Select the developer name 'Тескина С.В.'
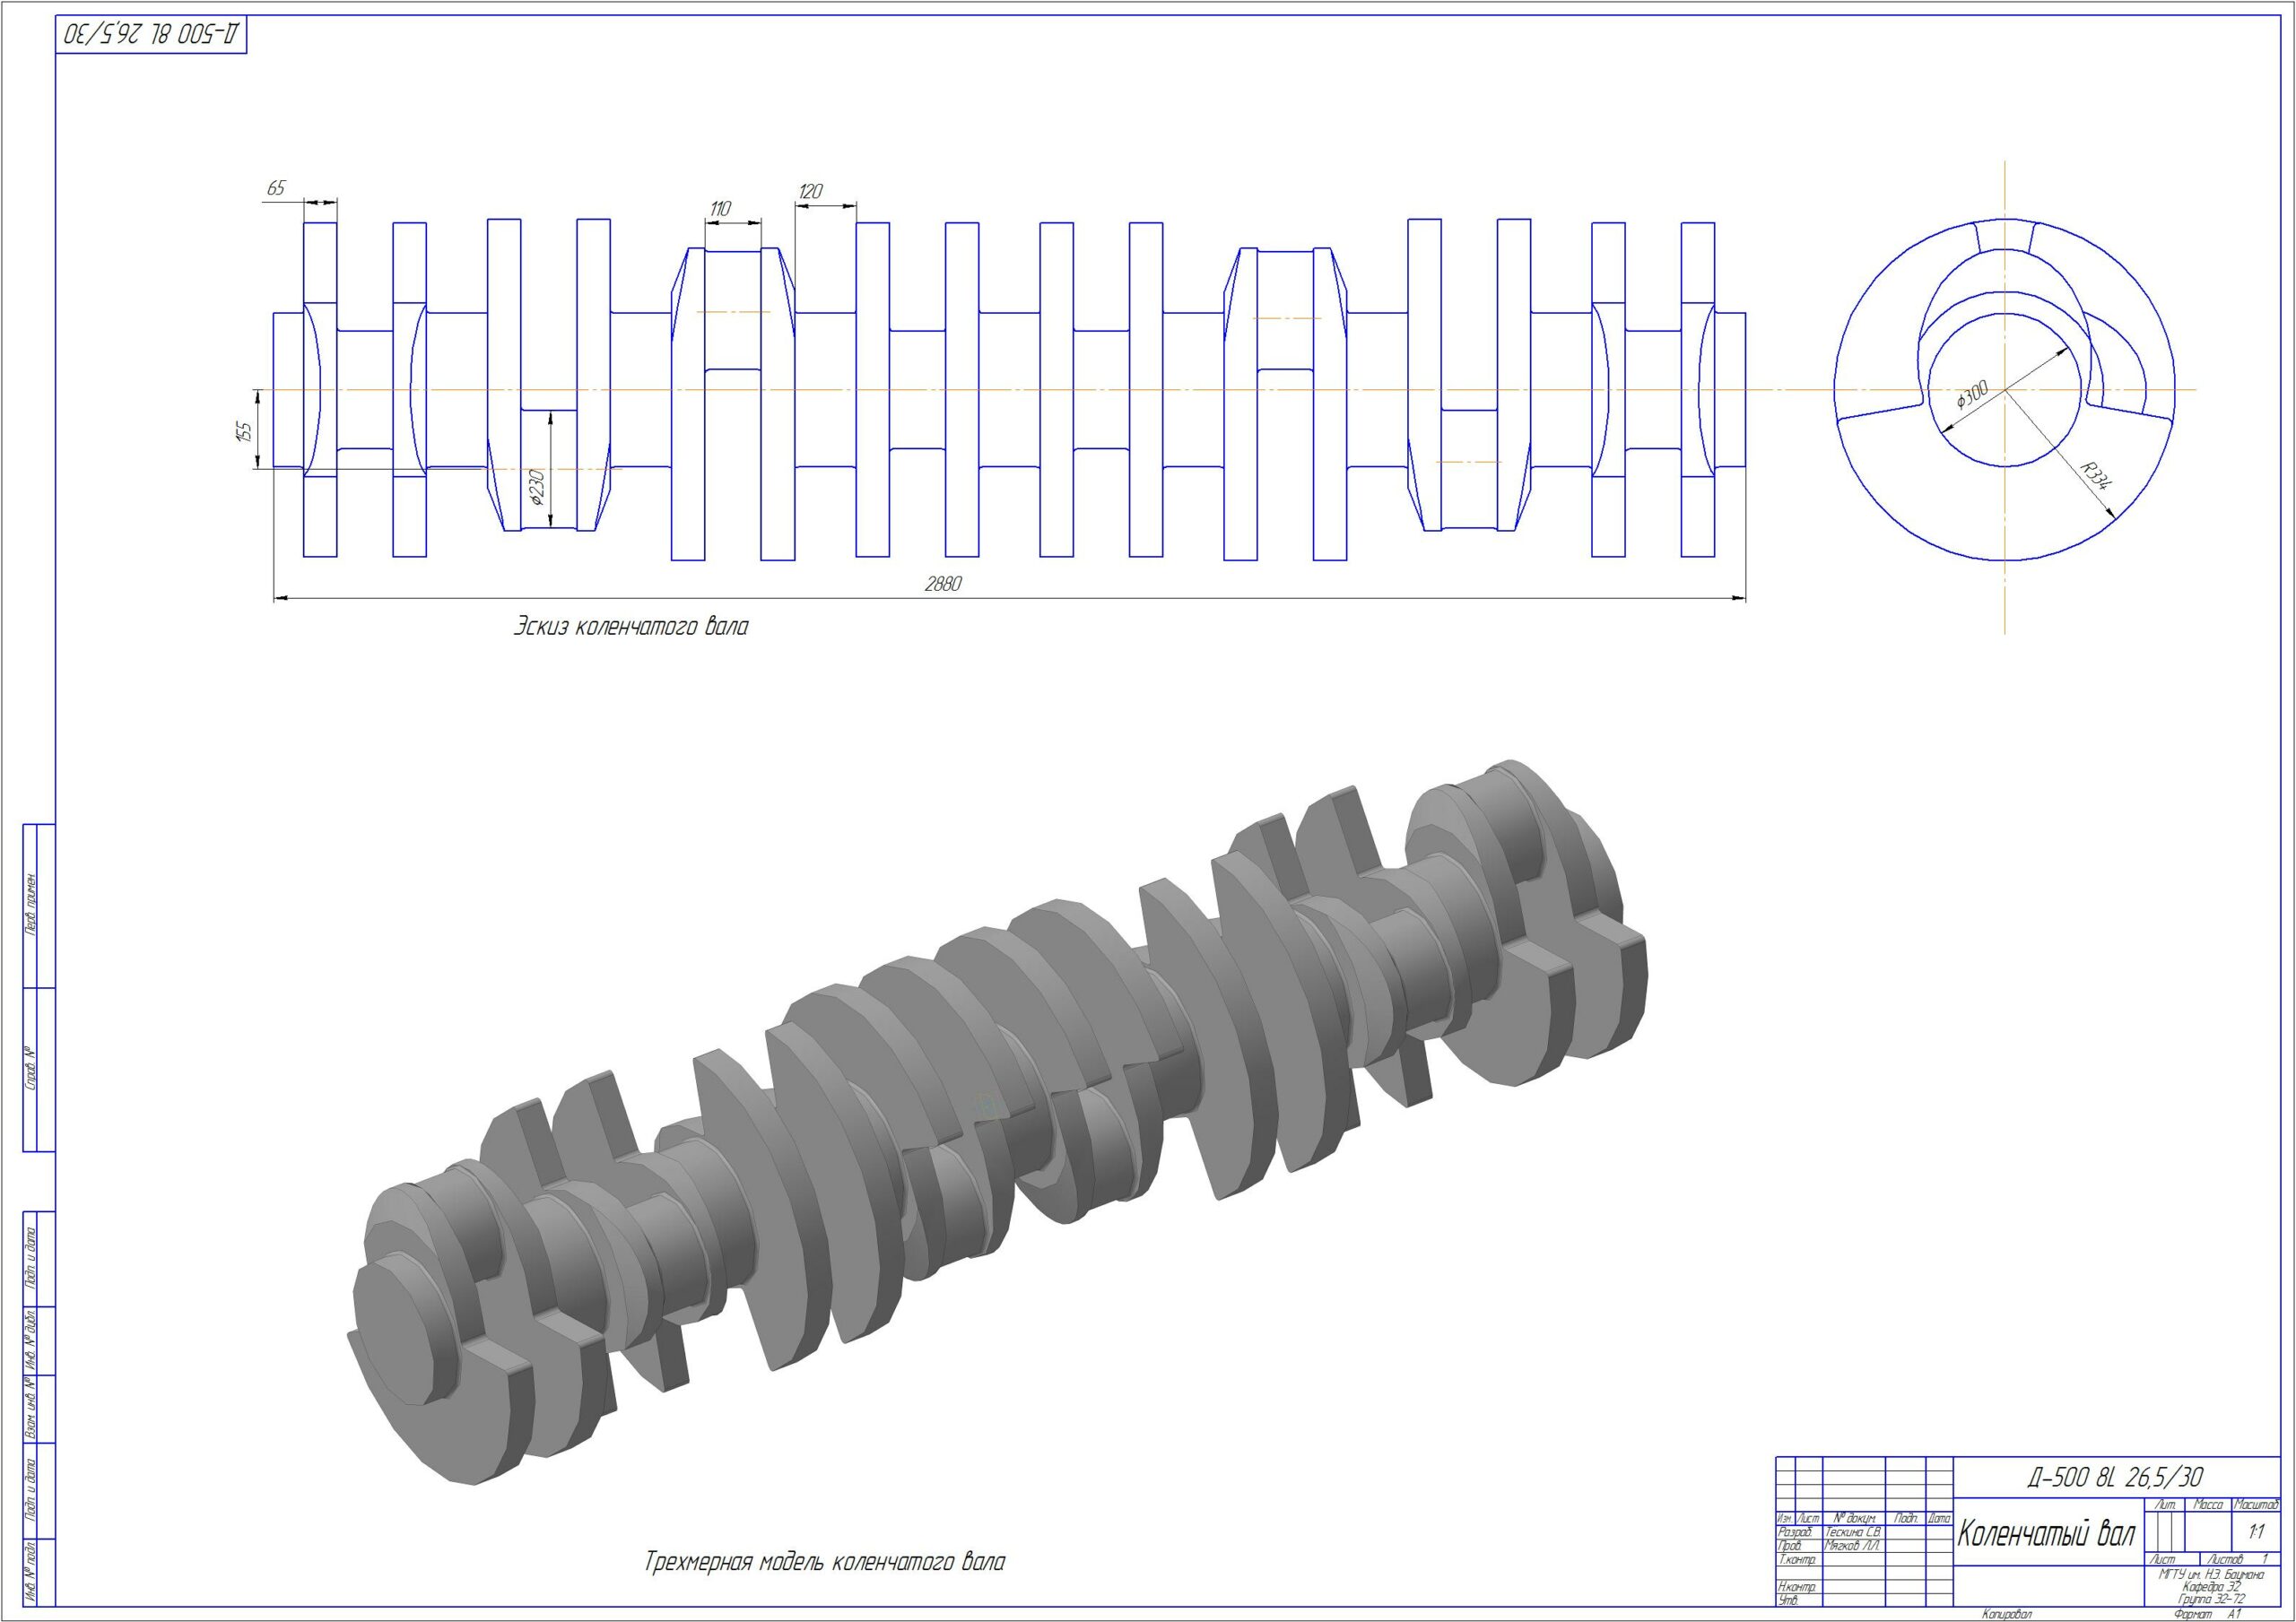 coord(1853,1532)
